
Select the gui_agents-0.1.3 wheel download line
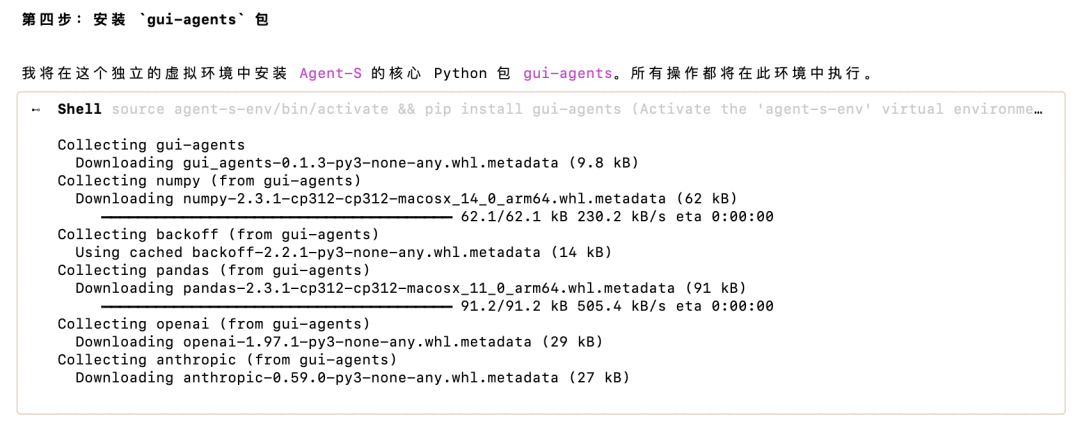[357, 162]
